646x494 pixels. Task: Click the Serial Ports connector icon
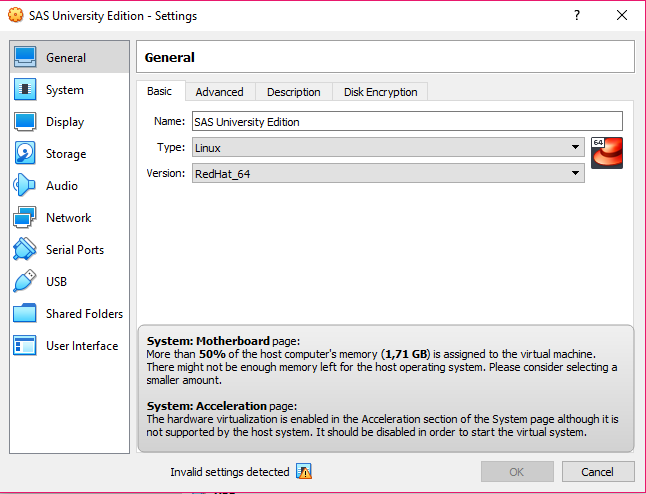click(25, 249)
